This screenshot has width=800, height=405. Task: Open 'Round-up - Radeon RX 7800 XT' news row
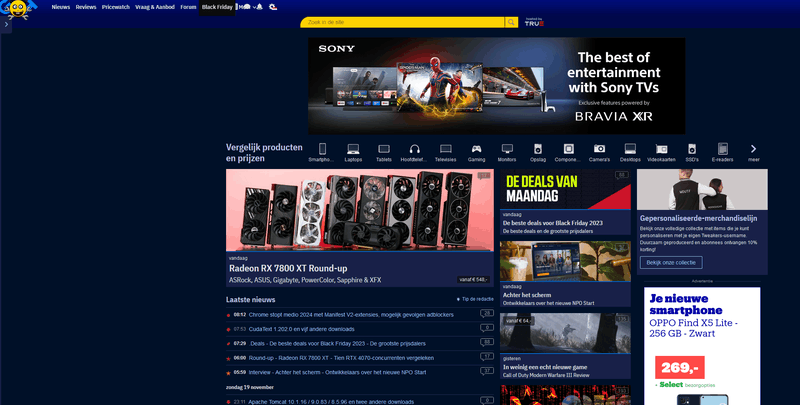pos(341,358)
